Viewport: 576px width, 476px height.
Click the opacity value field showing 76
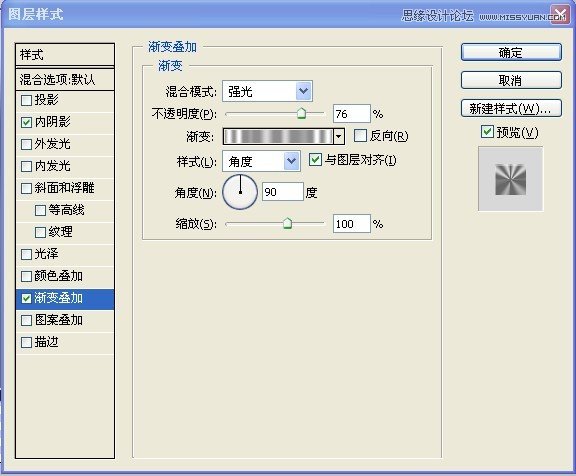point(352,114)
